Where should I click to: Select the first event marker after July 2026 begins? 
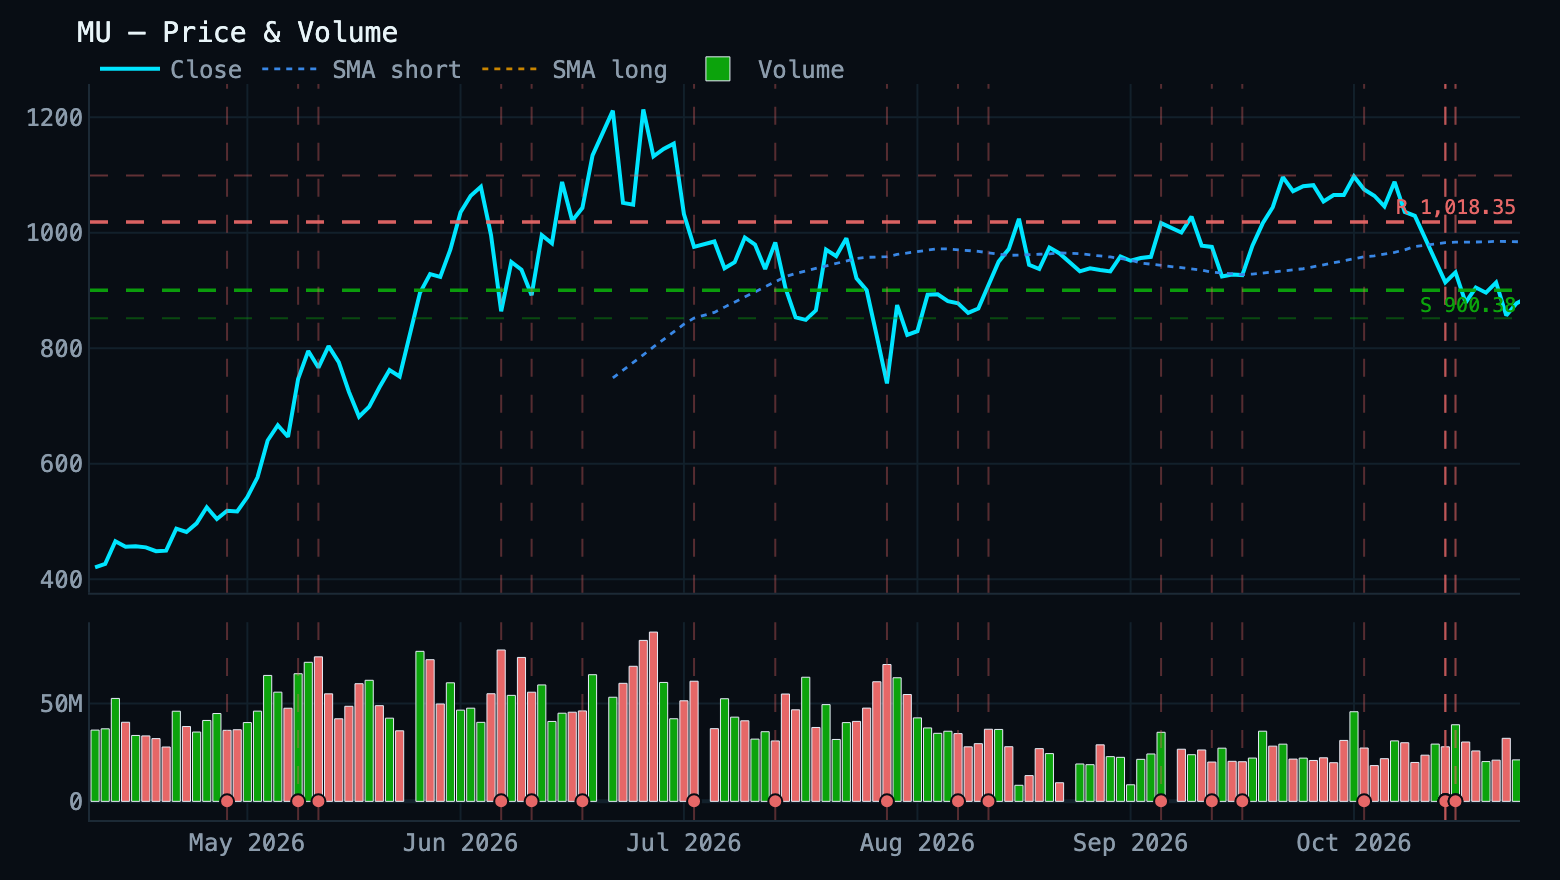tap(694, 801)
